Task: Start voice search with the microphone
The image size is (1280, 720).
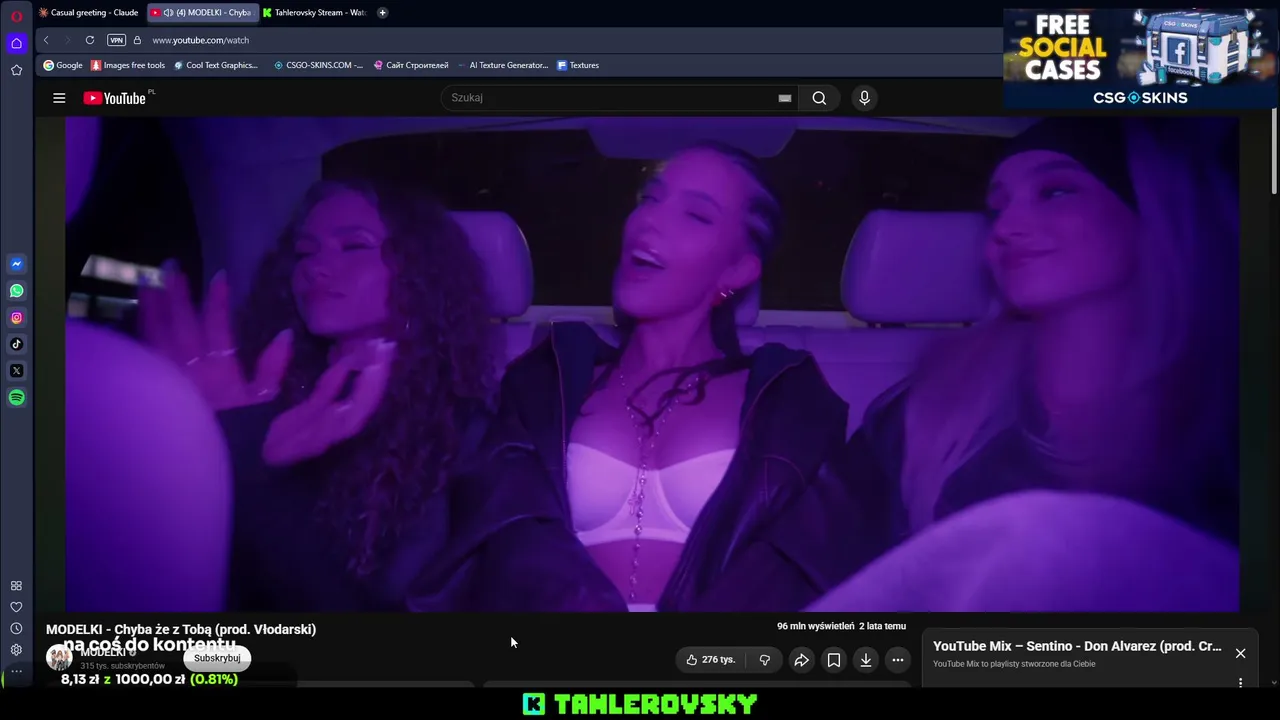Action: [865, 98]
